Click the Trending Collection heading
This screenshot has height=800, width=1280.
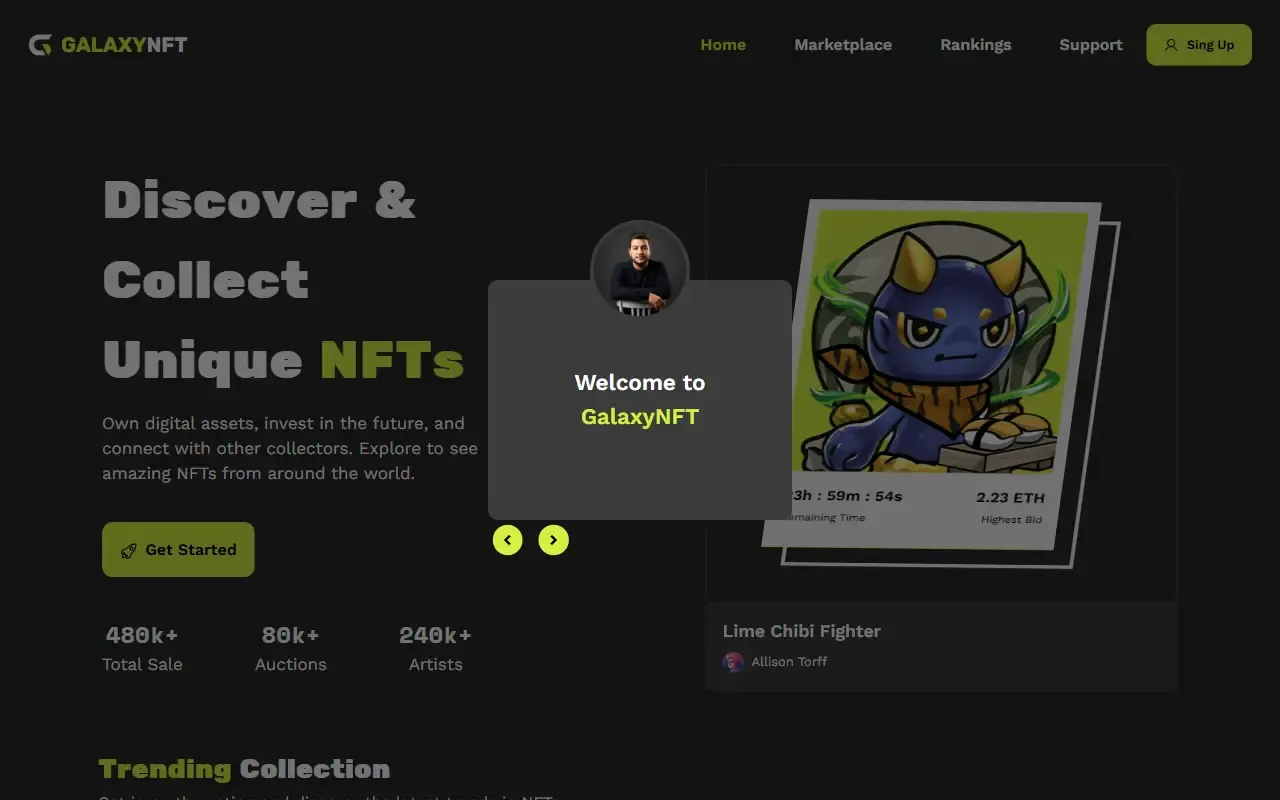[244, 769]
